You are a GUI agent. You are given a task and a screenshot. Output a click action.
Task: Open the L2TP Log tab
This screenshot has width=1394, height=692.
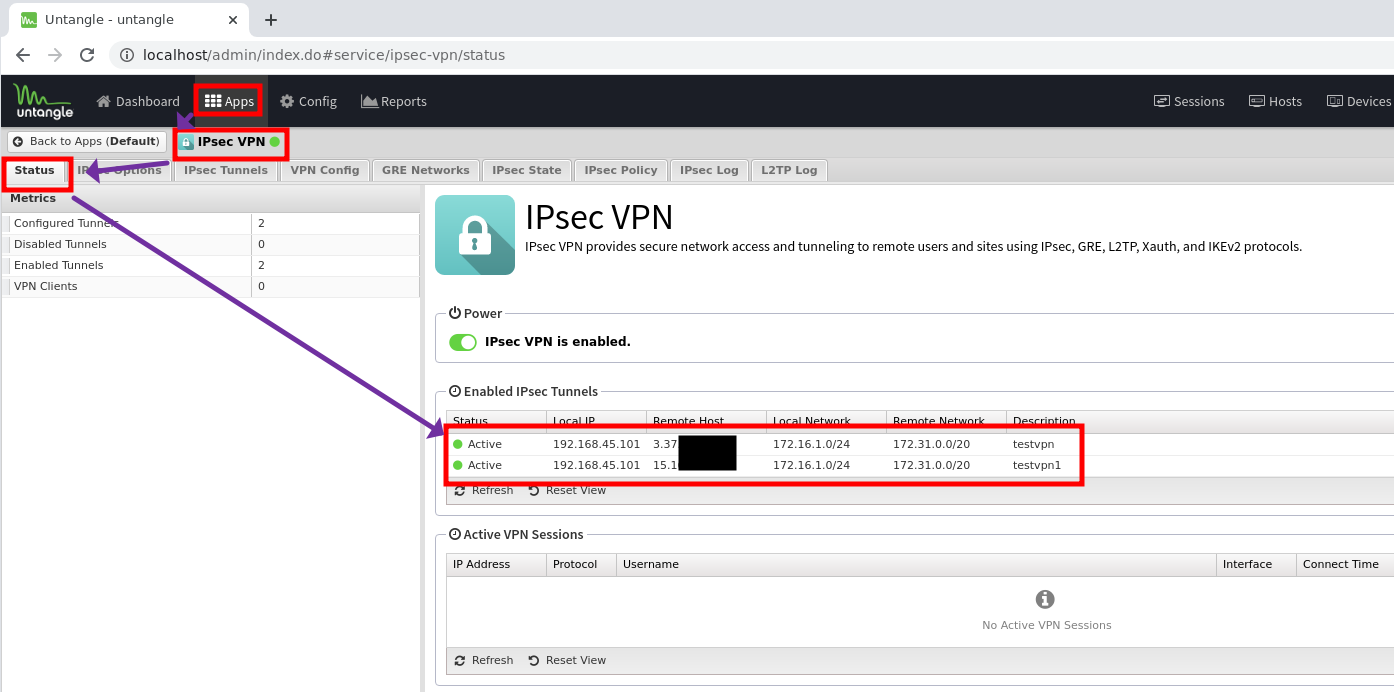point(789,170)
